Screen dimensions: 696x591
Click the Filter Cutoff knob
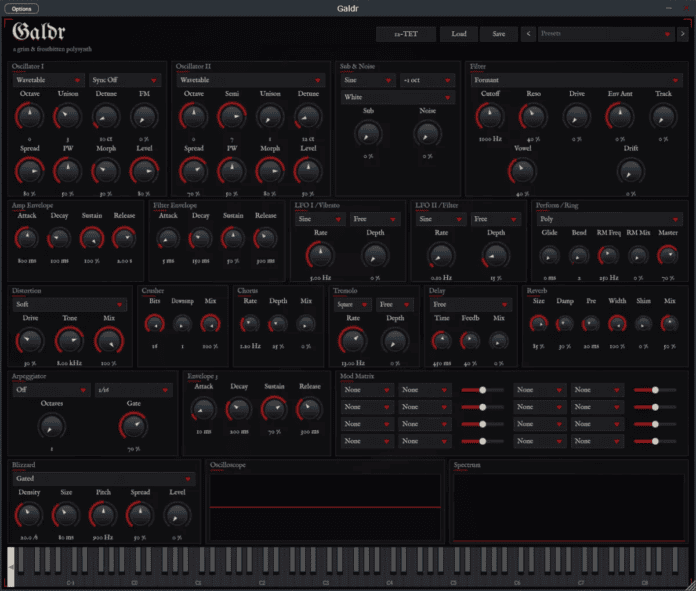[x=490, y=116]
